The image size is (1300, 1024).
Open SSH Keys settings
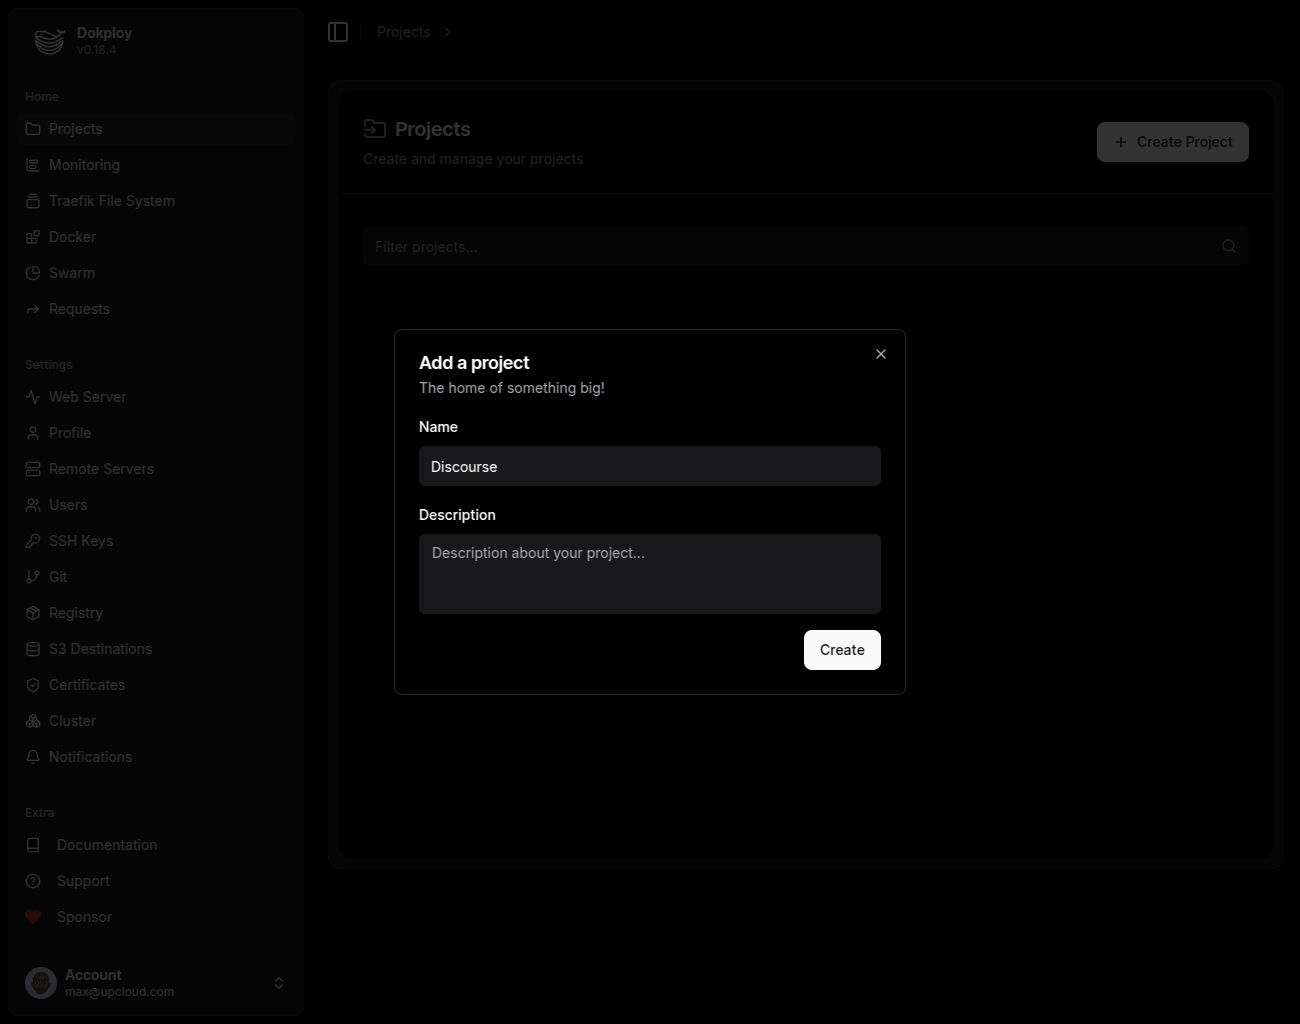pos(80,541)
